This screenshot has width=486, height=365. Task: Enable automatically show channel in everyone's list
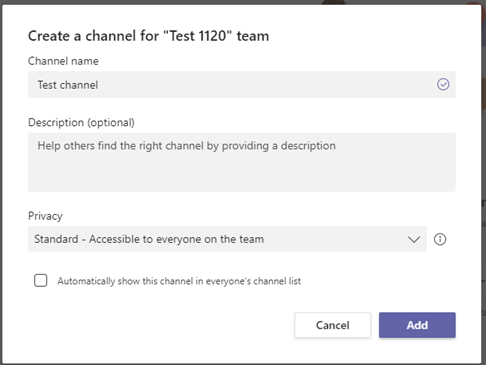(41, 280)
